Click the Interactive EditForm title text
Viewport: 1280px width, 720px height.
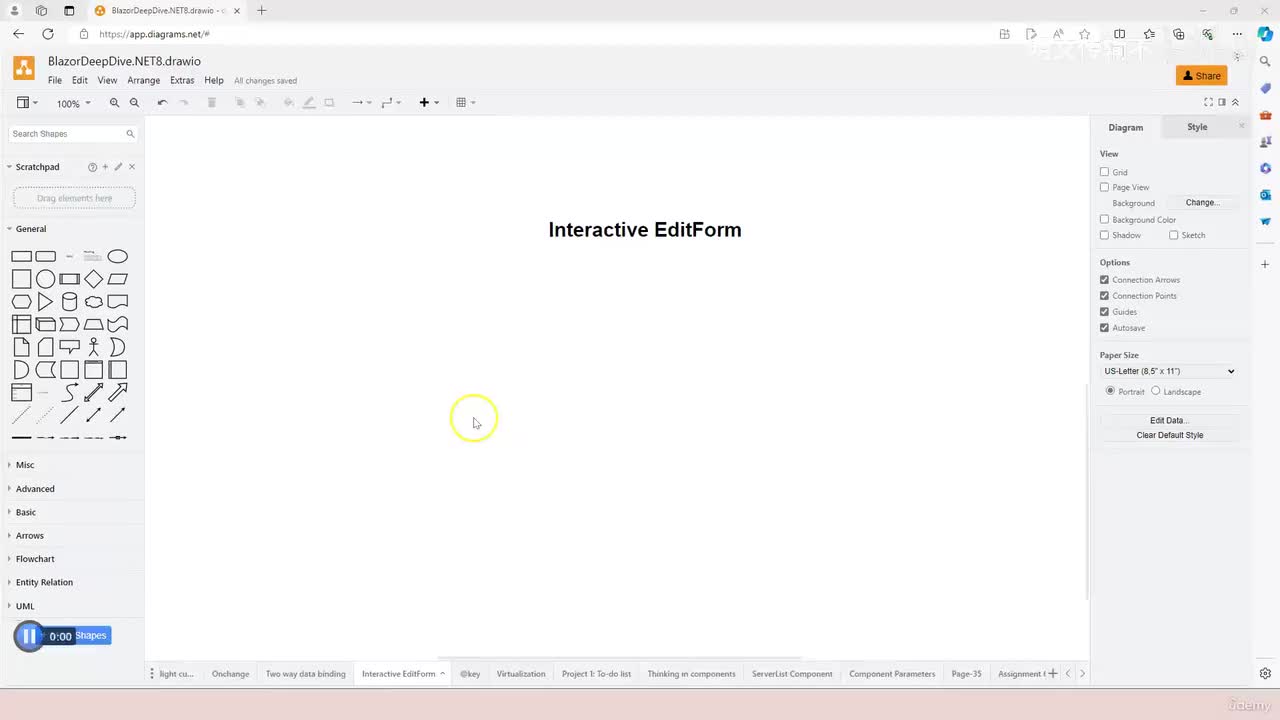(x=645, y=230)
